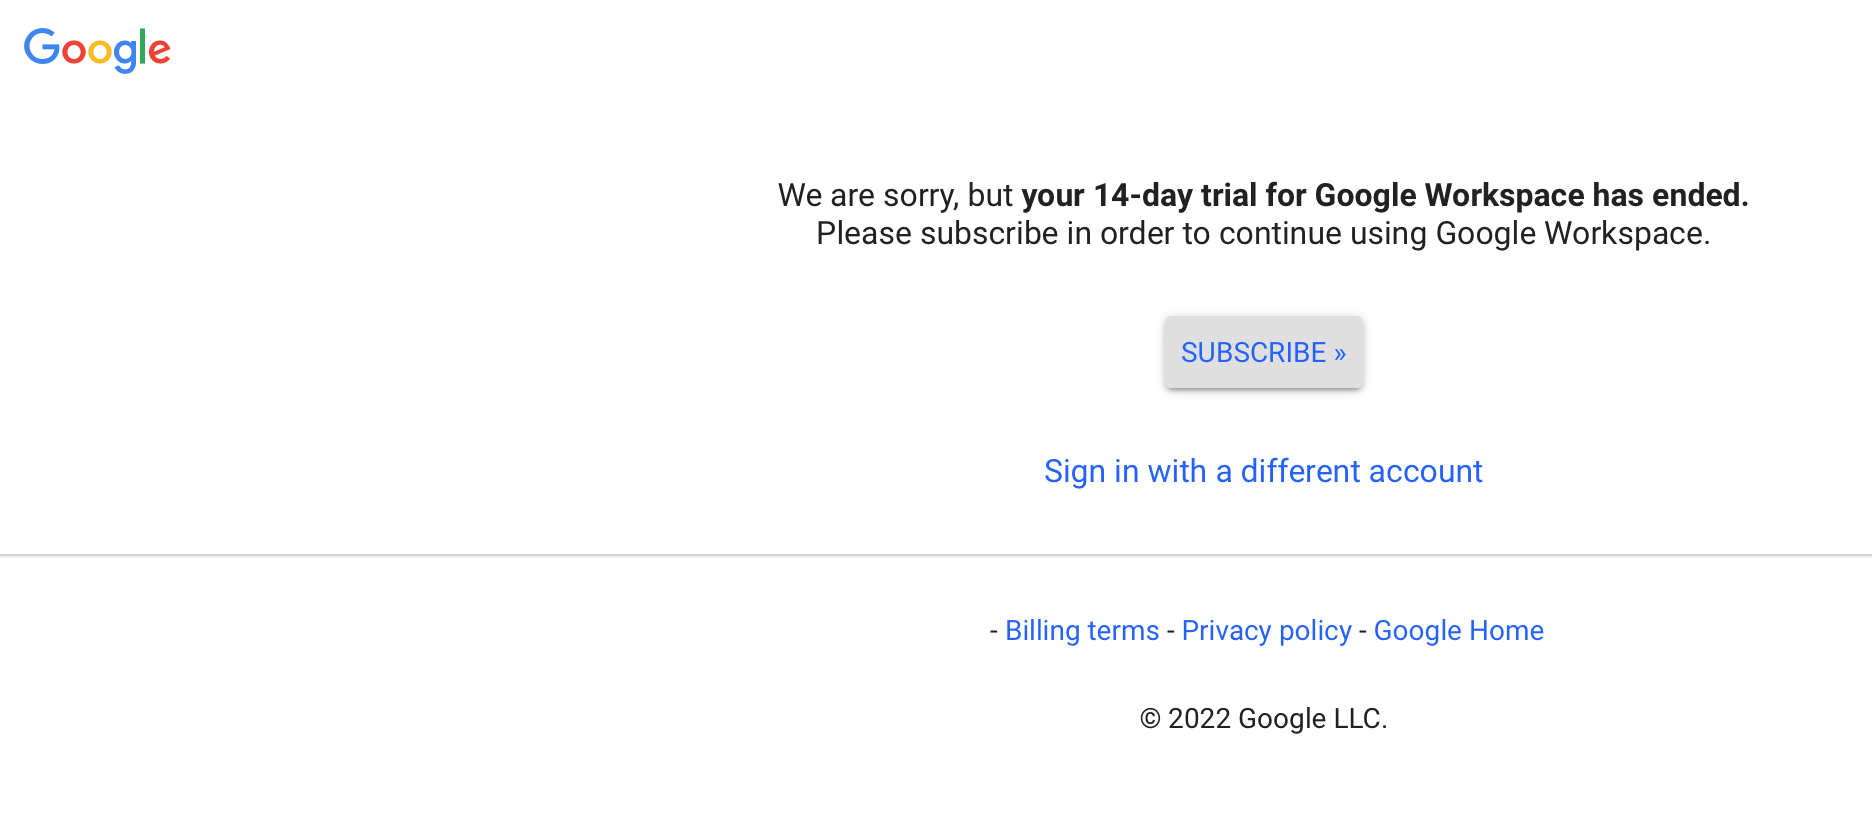Open 'Sign in with a different account'
Viewport: 1872px width, 828px height.
click(1263, 471)
